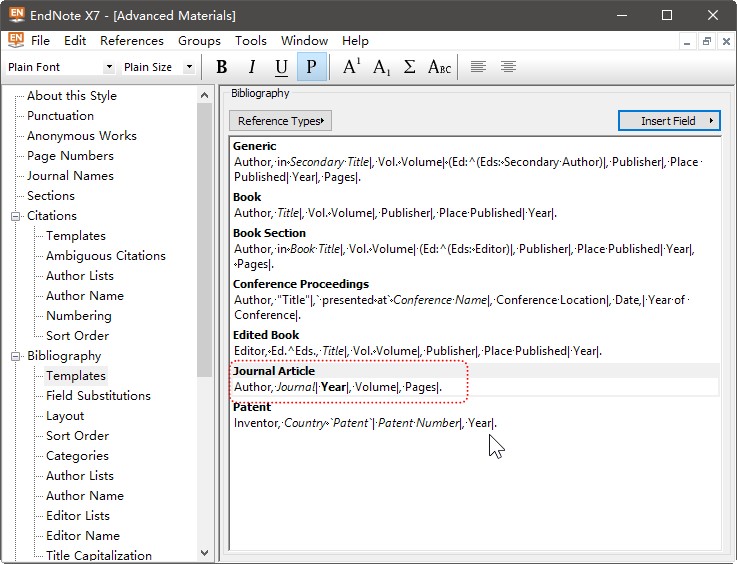Open the Tools menu
The width and height of the screenshot is (737, 564).
[250, 41]
